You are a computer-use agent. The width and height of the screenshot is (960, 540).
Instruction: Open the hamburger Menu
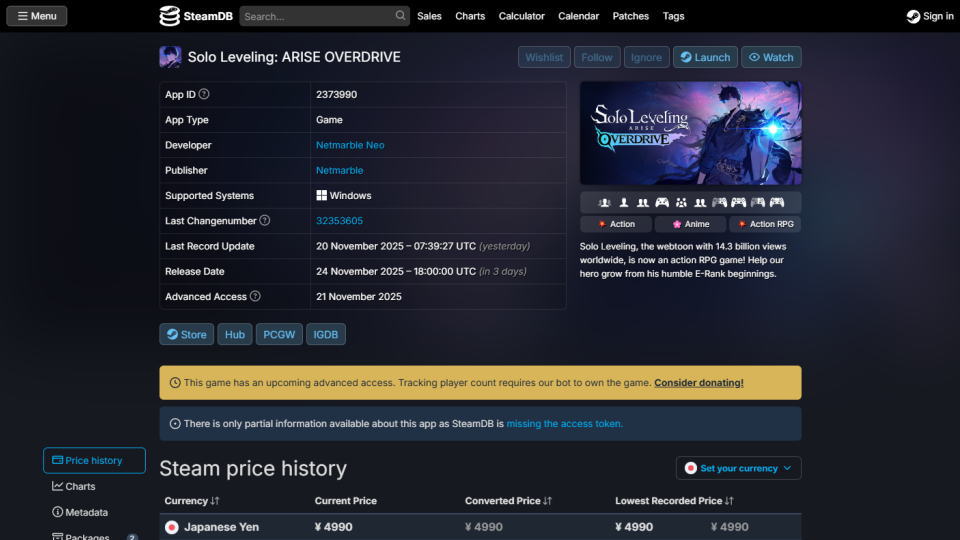click(x=36, y=16)
